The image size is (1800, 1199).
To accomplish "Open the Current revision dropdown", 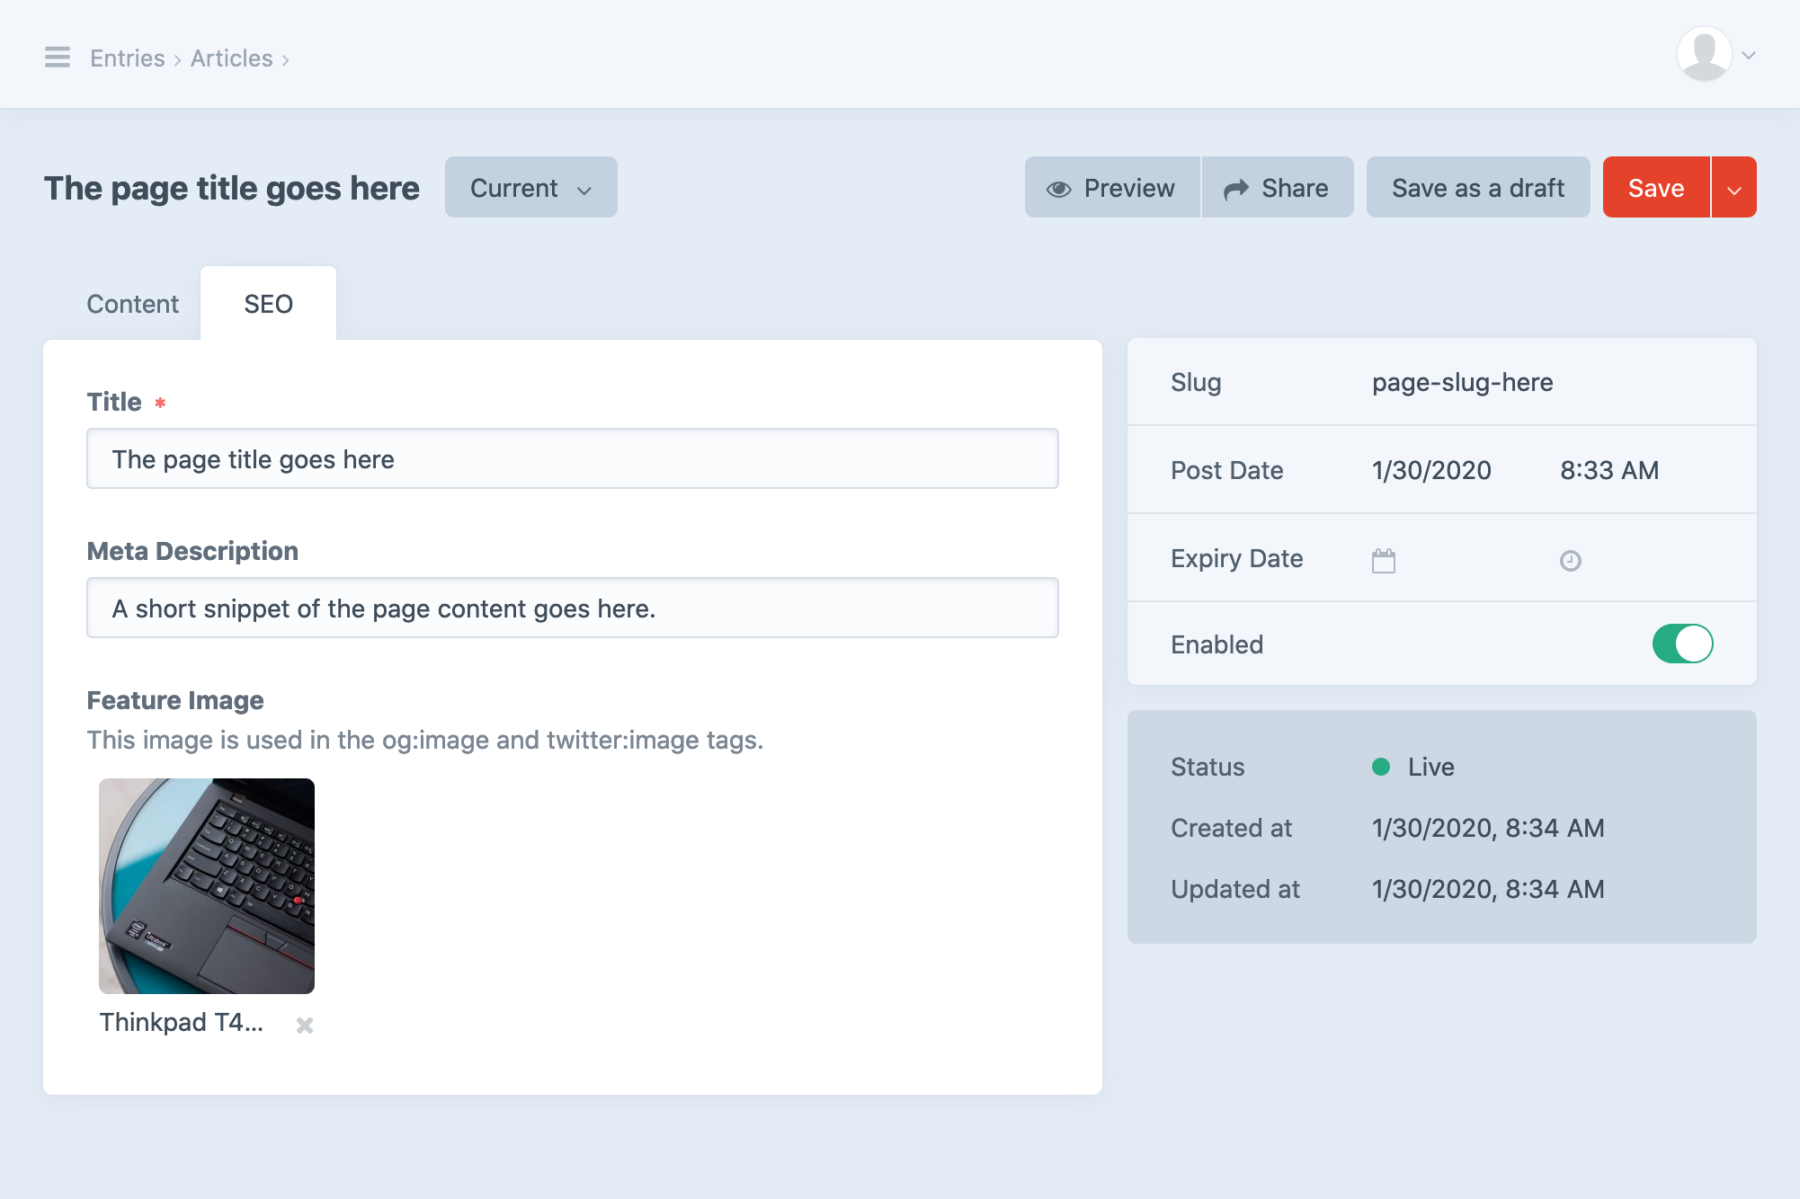I will click(530, 187).
